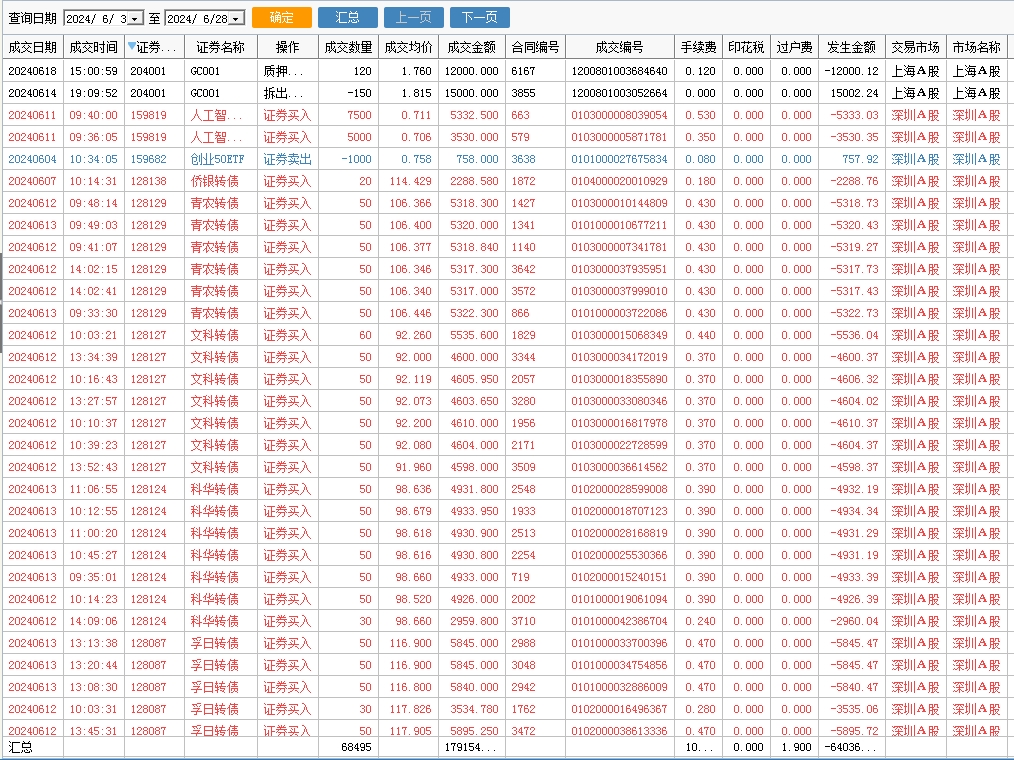
Task: Select 青农转债 row at 09:33:30
Action: 504,313
